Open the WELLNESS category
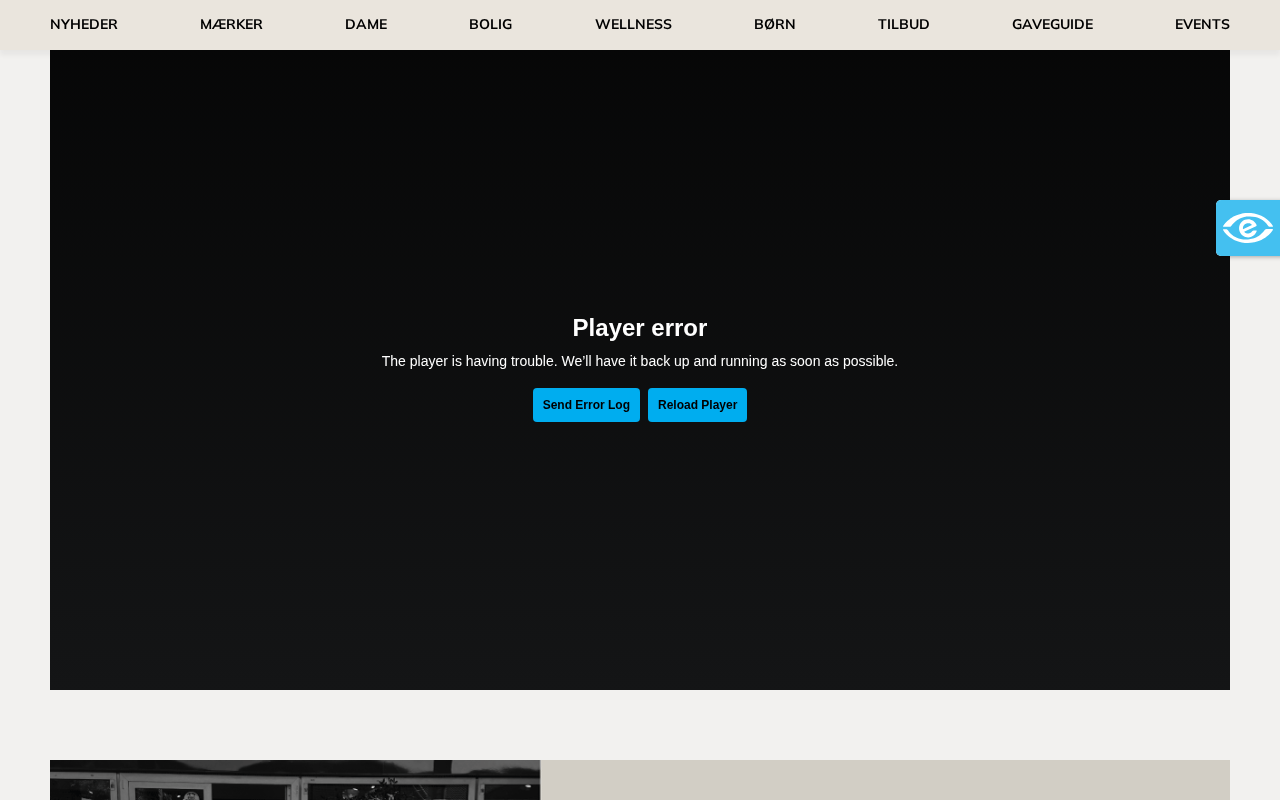 (x=633, y=25)
